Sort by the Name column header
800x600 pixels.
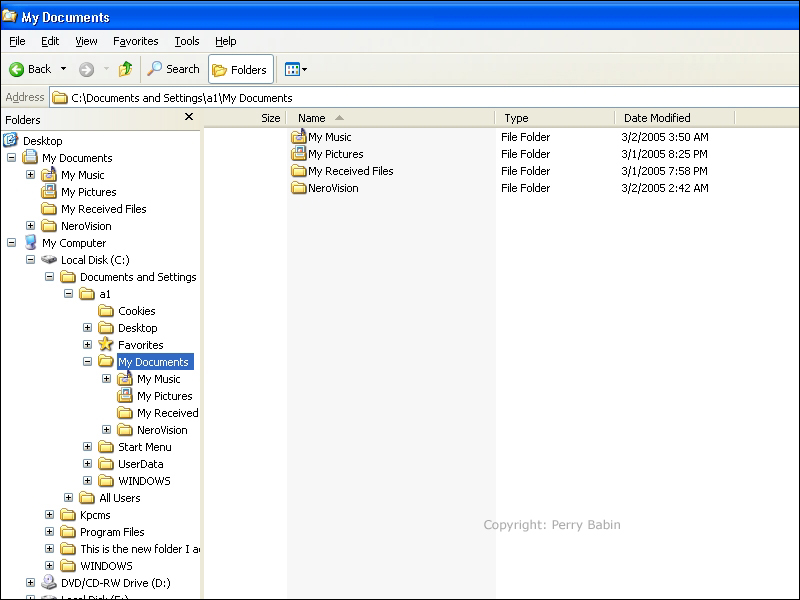(390, 118)
